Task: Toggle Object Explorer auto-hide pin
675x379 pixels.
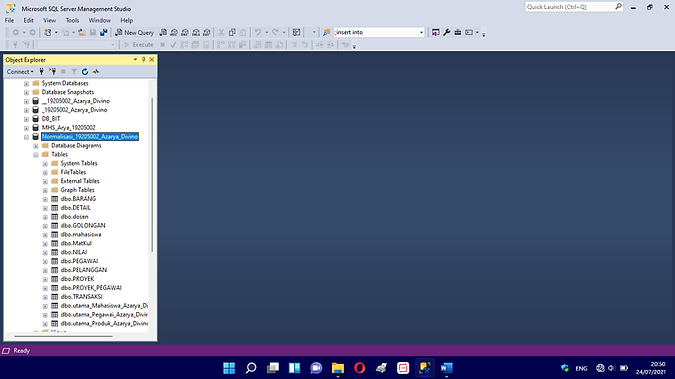Action: (143, 59)
